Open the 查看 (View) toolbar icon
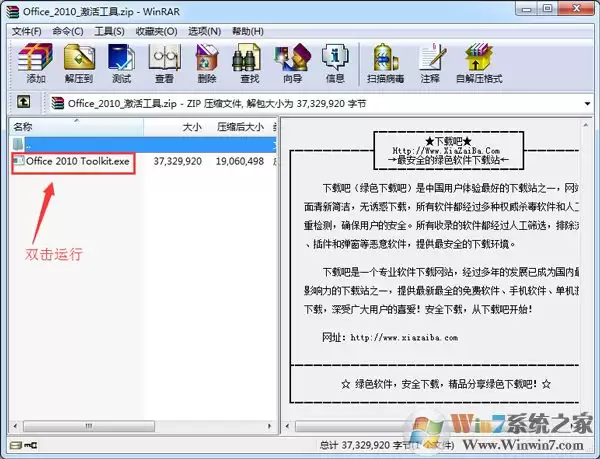The width and height of the screenshot is (600, 459). (165, 63)
